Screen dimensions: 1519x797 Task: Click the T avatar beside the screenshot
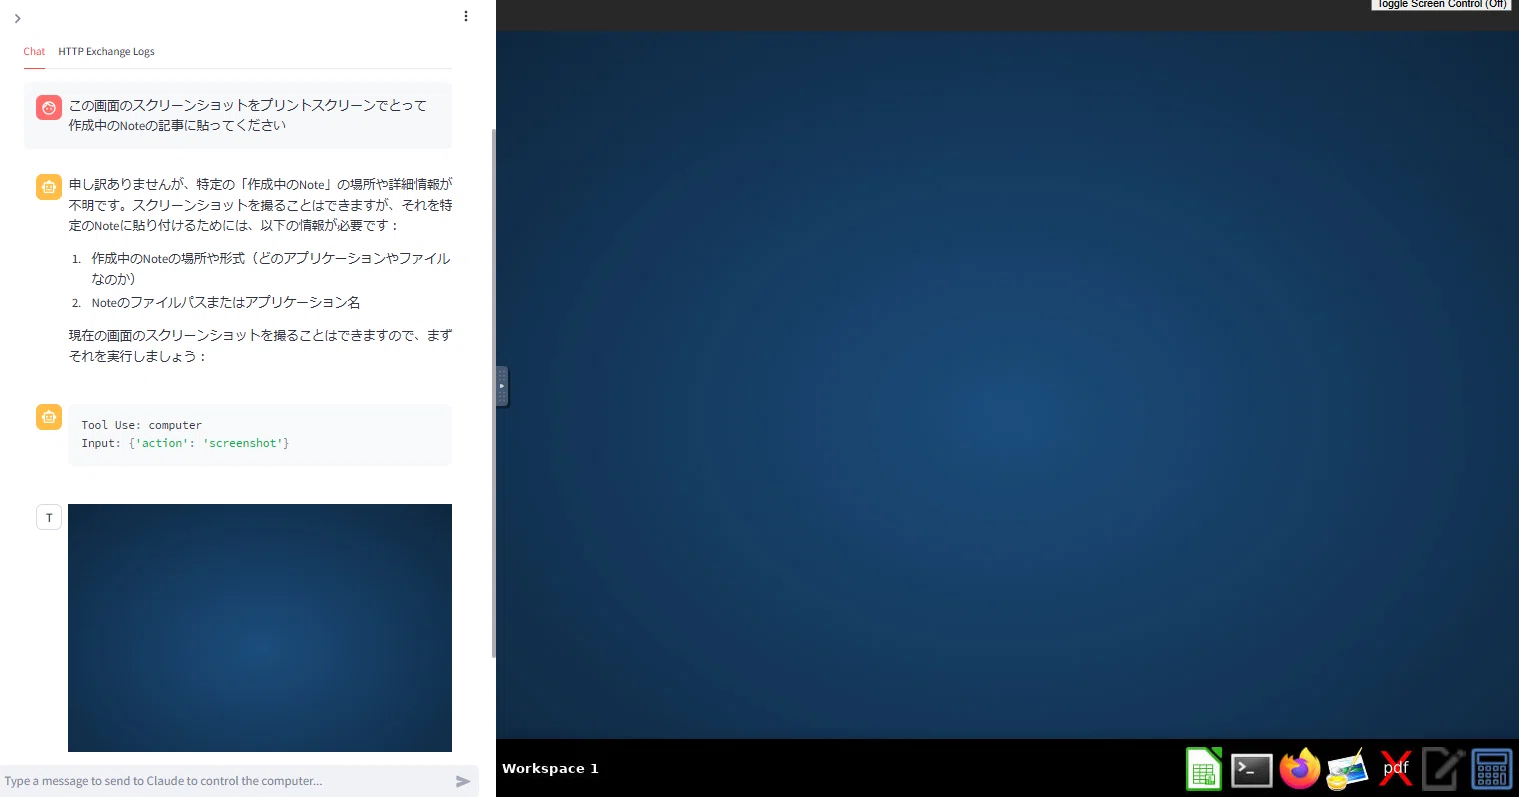coord(49,517)
